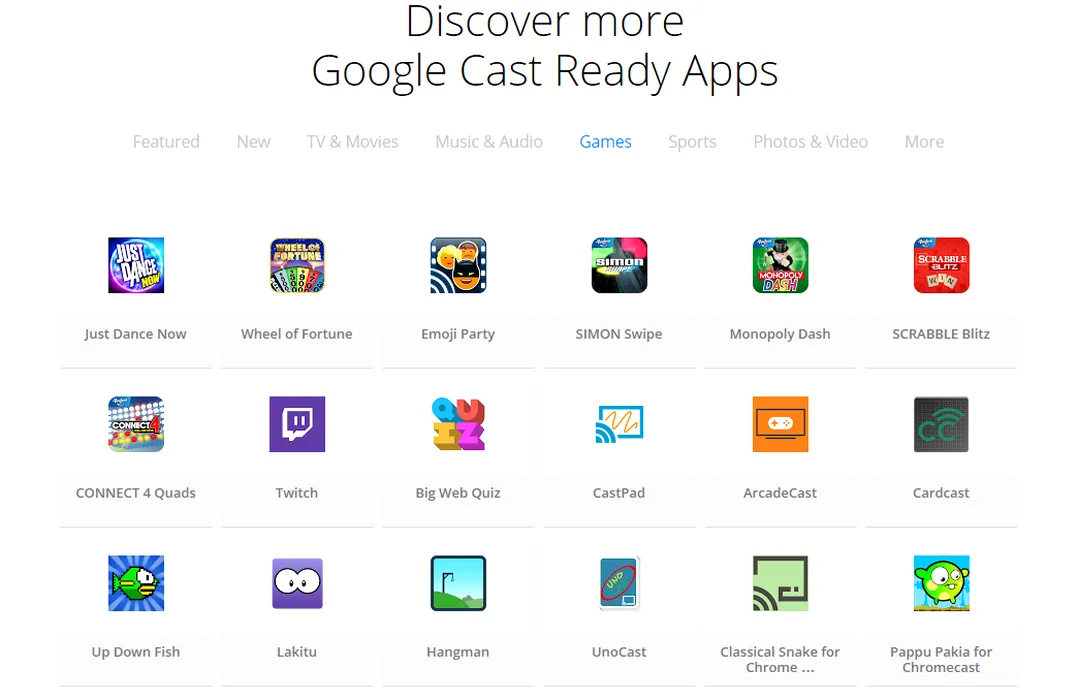The height and width of the screenshot is (700, 1078).
Task: Click the SCRABBLE Blitz title link
Action: (940, 334)
